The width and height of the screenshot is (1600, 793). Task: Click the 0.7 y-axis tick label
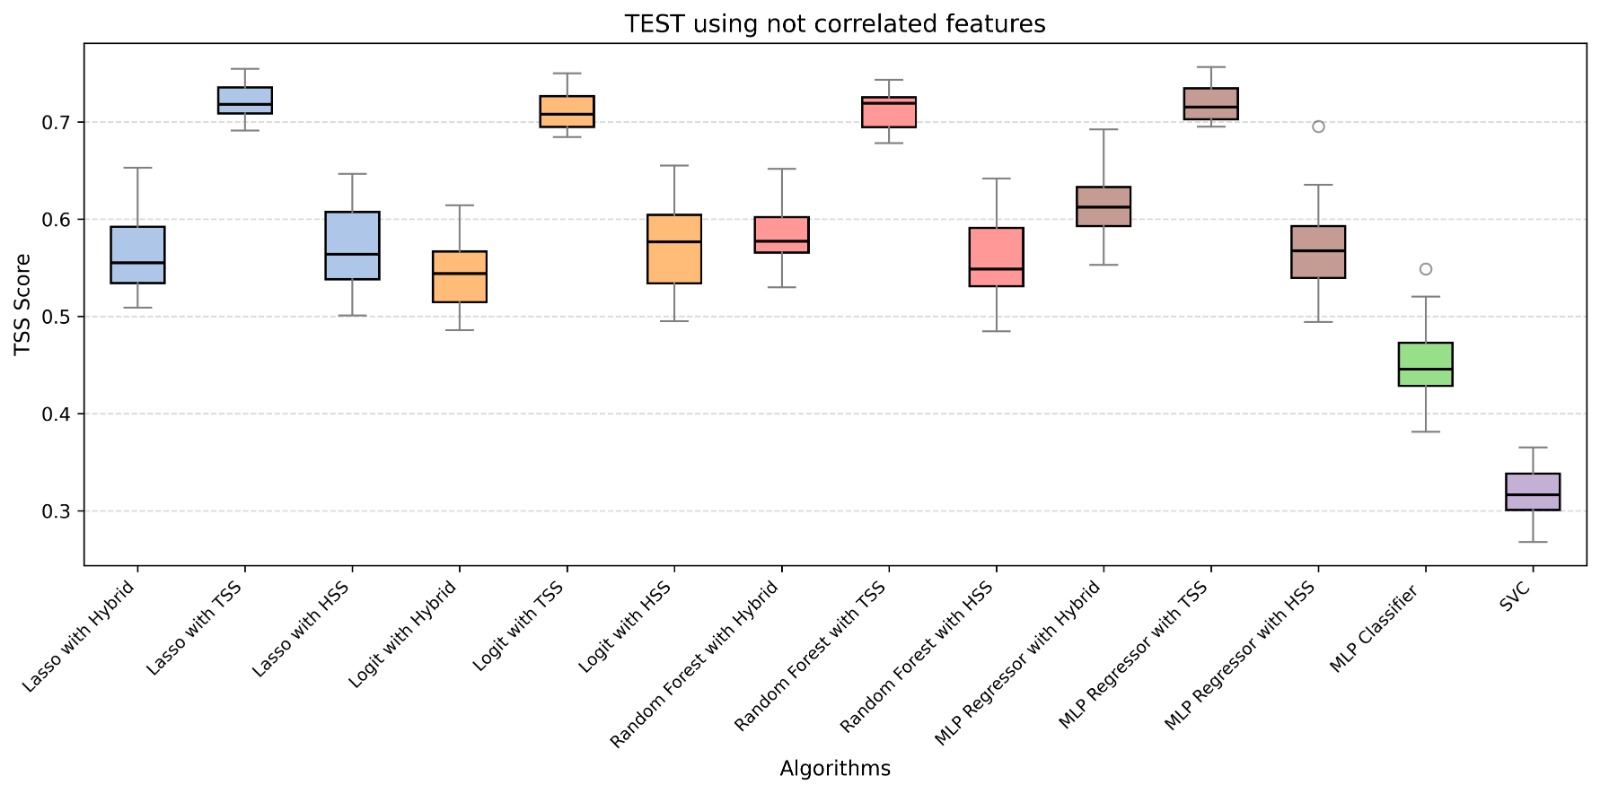pos(55,123)
